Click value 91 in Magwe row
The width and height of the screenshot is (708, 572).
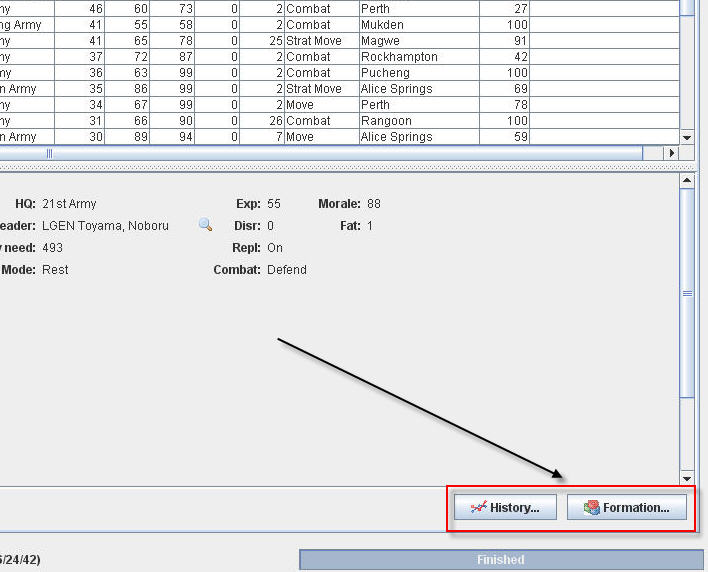pyautogui.click(x=504, y=41)
